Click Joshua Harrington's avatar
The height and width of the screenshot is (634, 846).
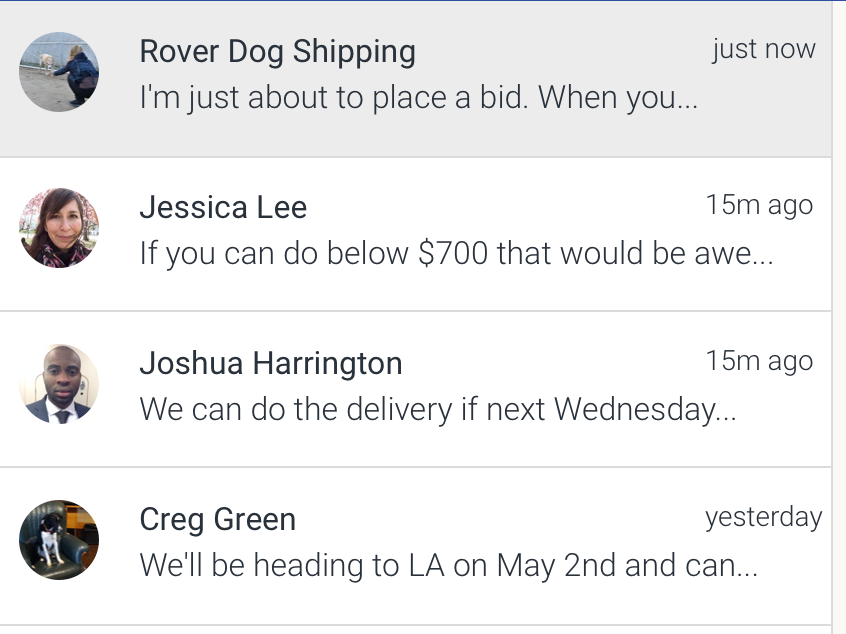click(59, 384)
